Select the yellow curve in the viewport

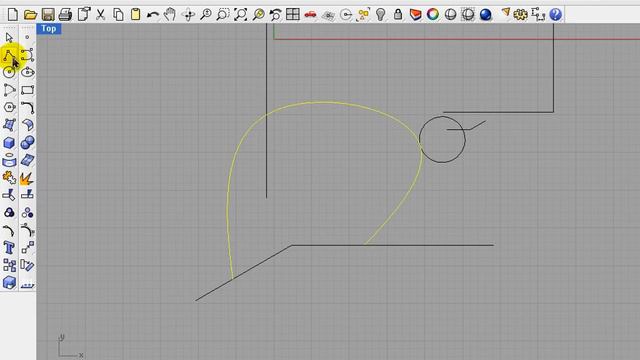[323, 102]
